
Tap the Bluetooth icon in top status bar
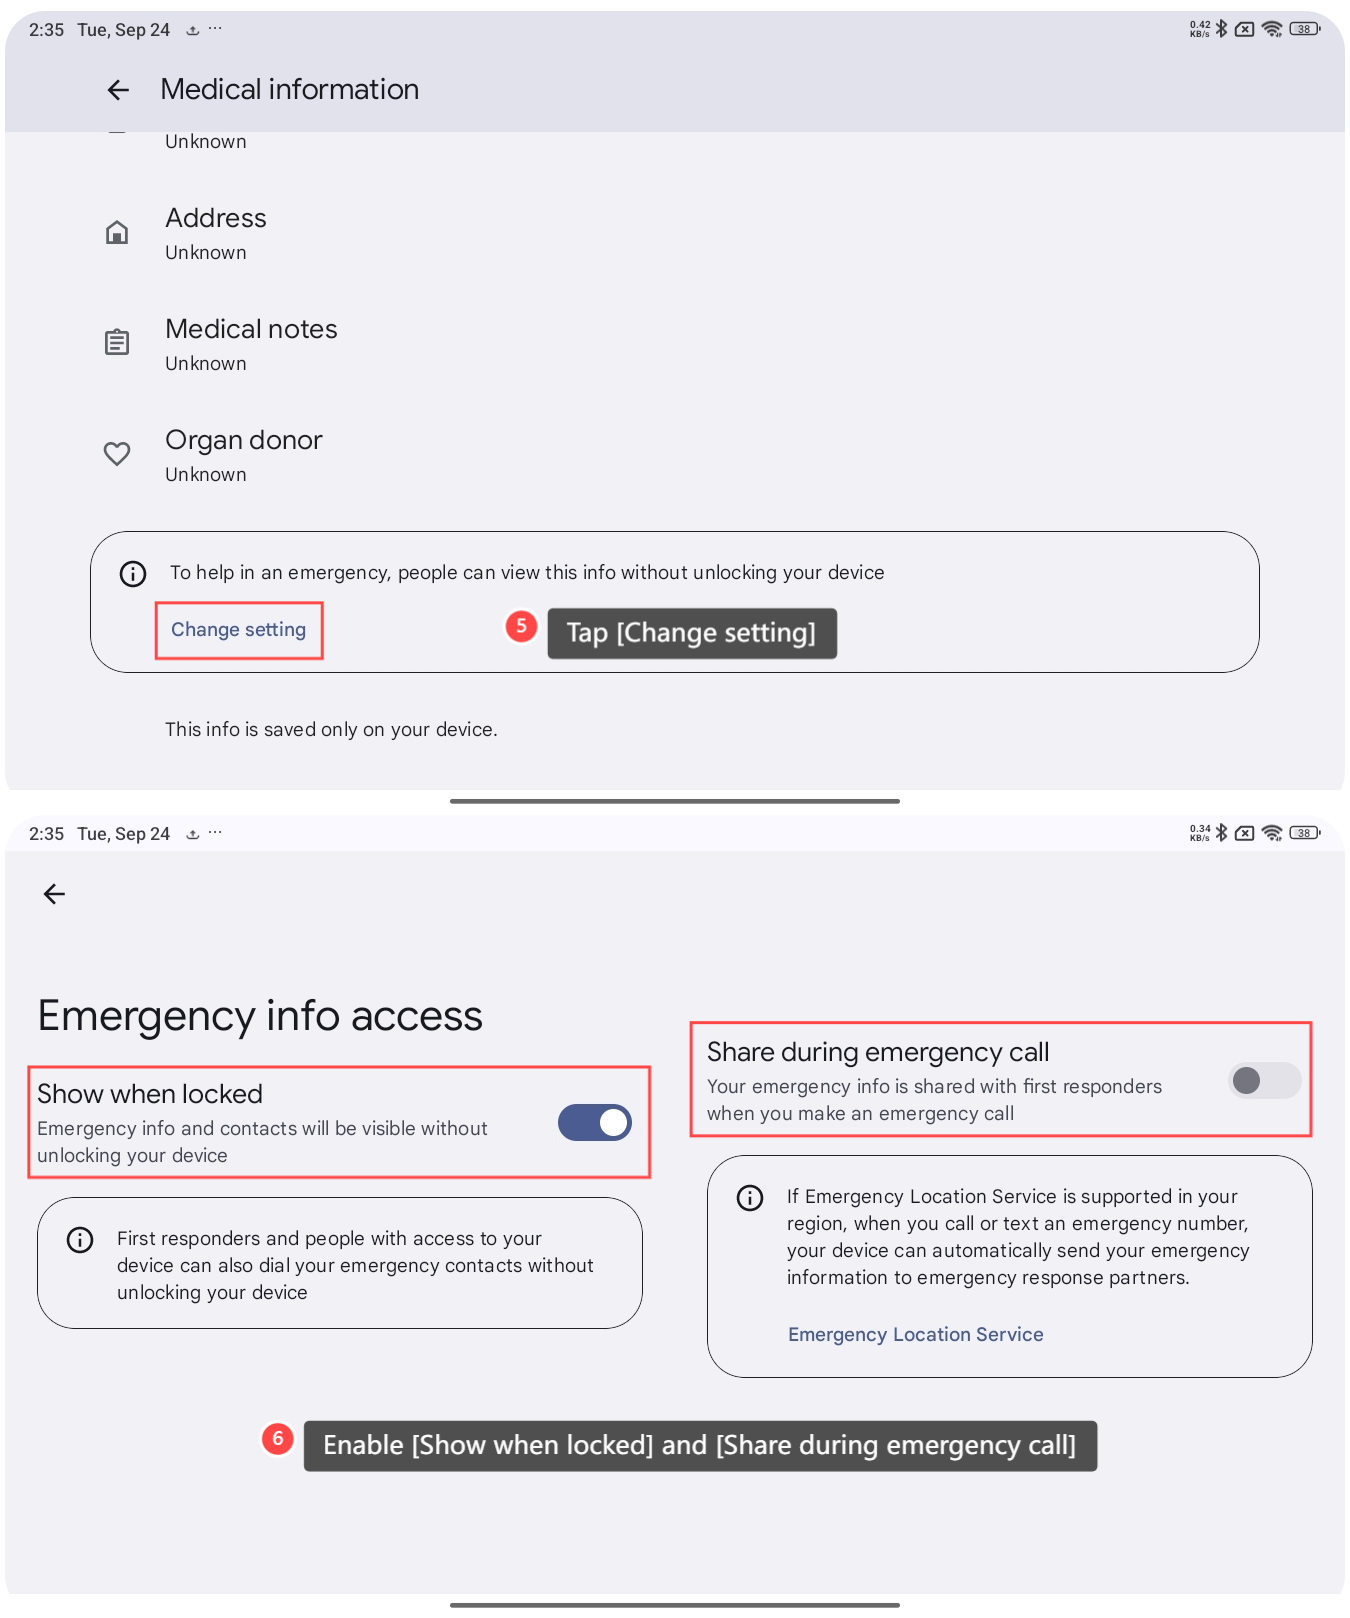pyautogui.click(x=1221, y=29)
